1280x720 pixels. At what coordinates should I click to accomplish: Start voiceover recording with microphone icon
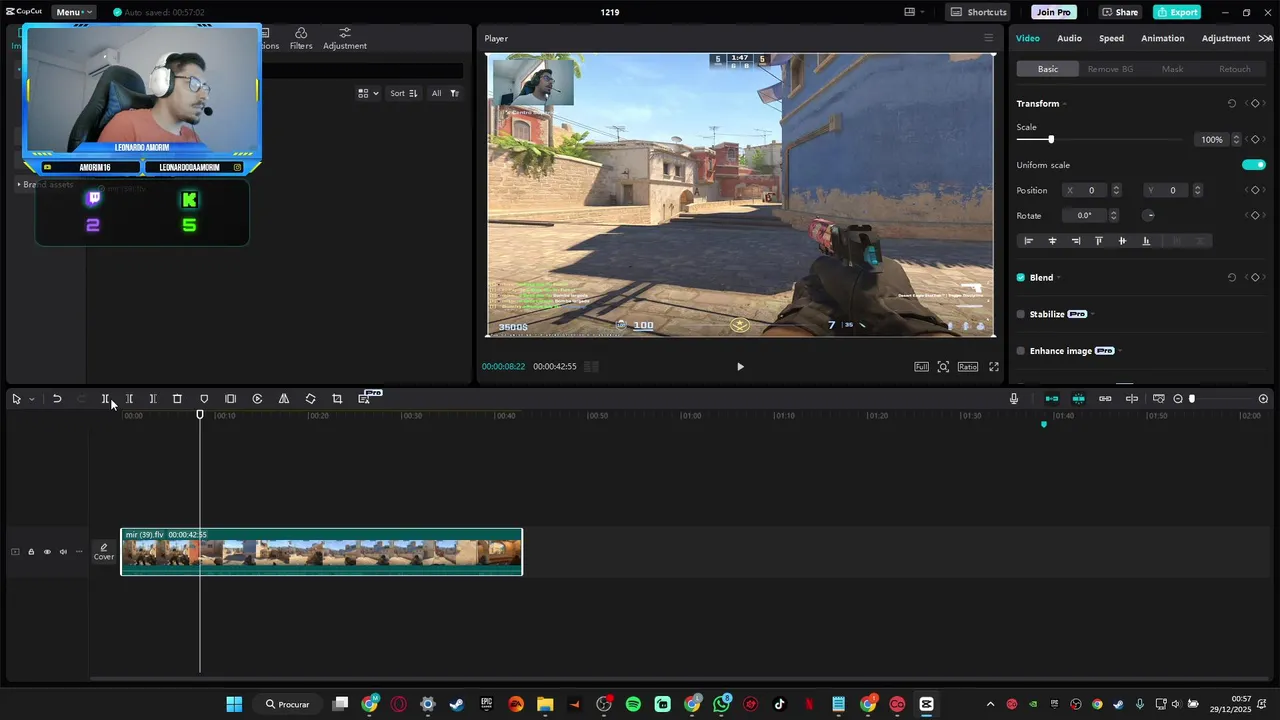[1014, 399]
